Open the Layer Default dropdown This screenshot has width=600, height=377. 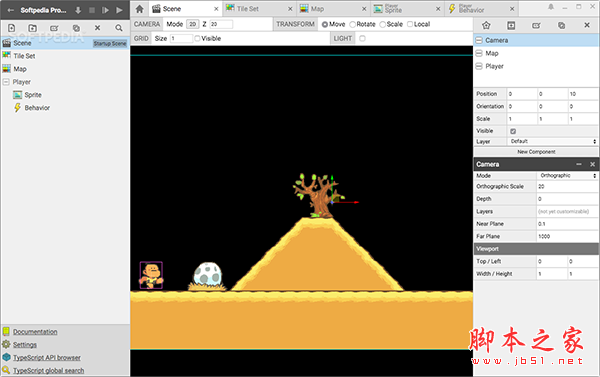click(x=553, y=141)
